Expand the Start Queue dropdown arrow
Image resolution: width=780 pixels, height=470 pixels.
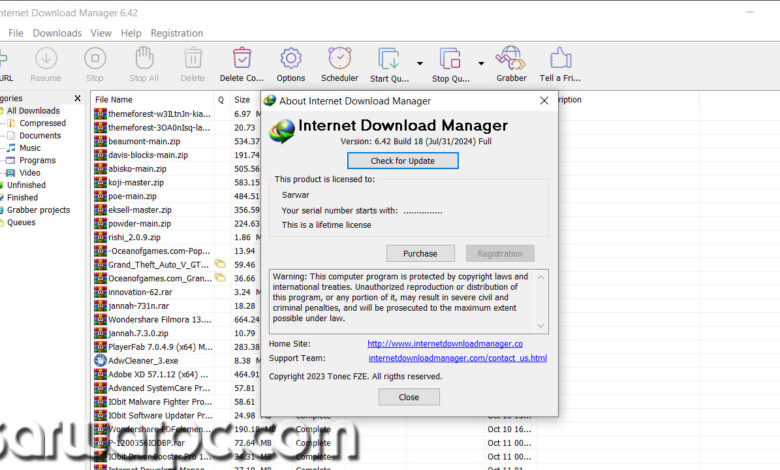[420, 63]
